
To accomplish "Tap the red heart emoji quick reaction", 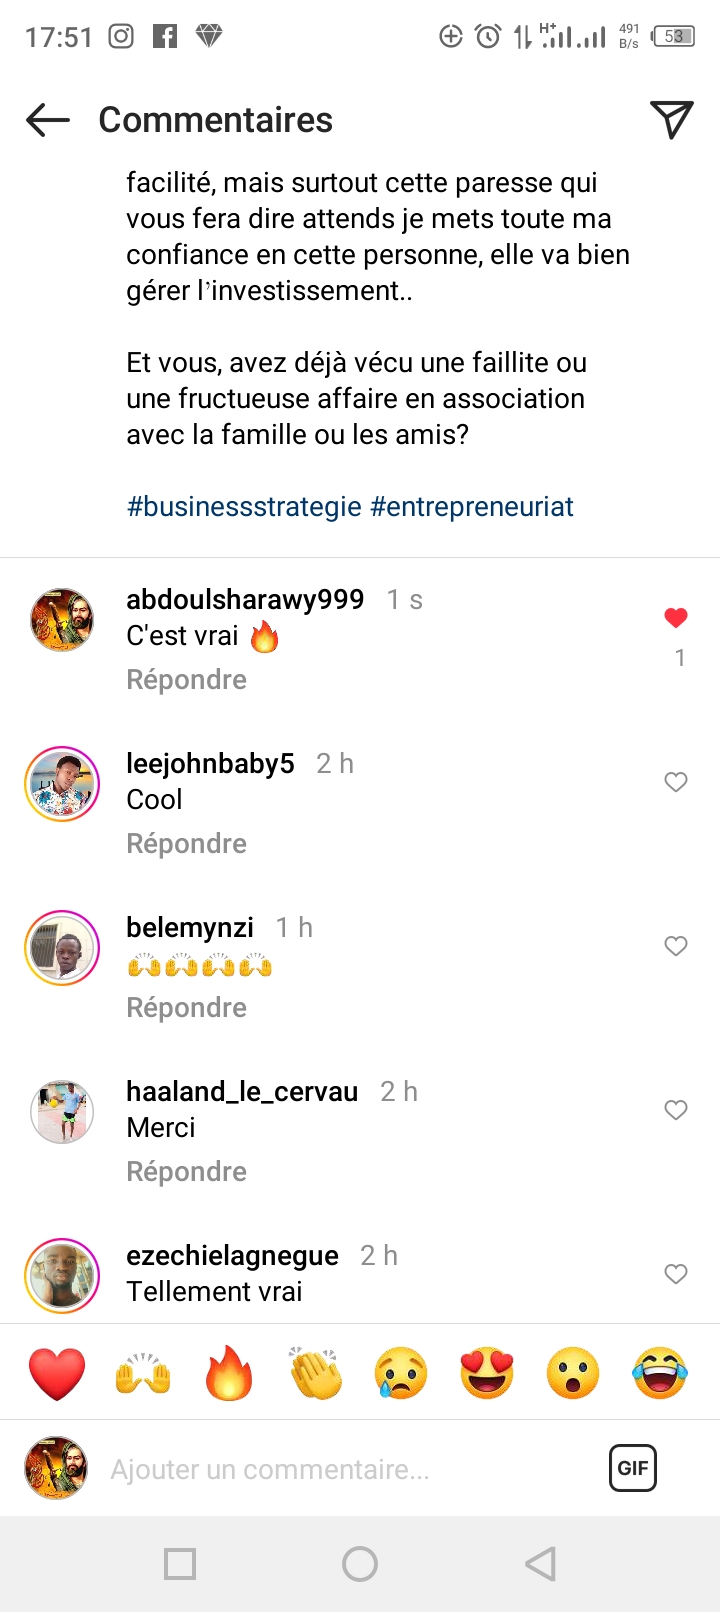I will (x=57, y=1373).
